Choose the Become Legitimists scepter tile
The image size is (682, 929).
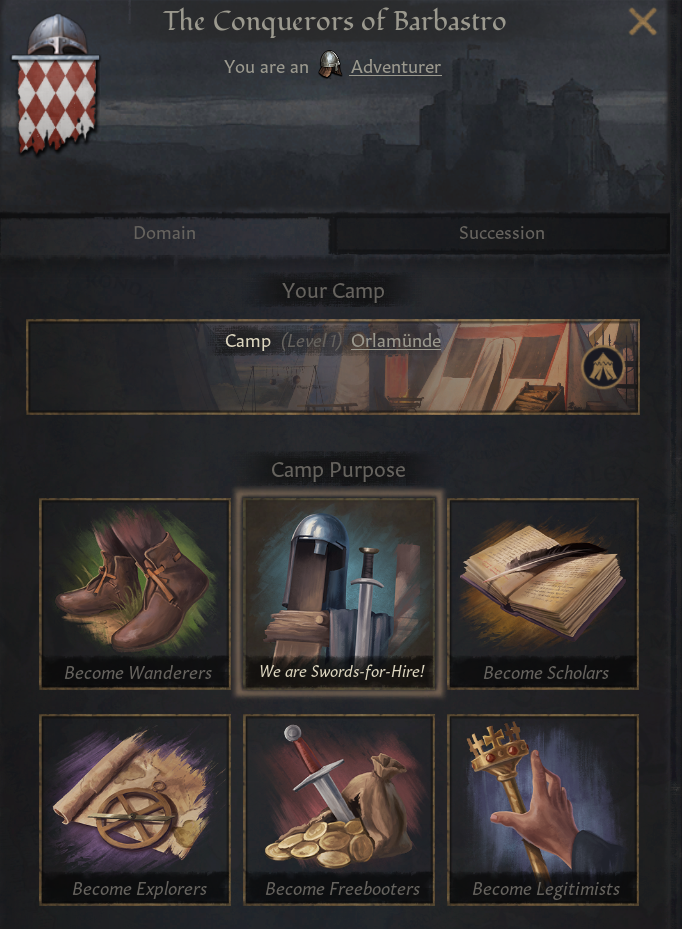(x=543, y=810)
